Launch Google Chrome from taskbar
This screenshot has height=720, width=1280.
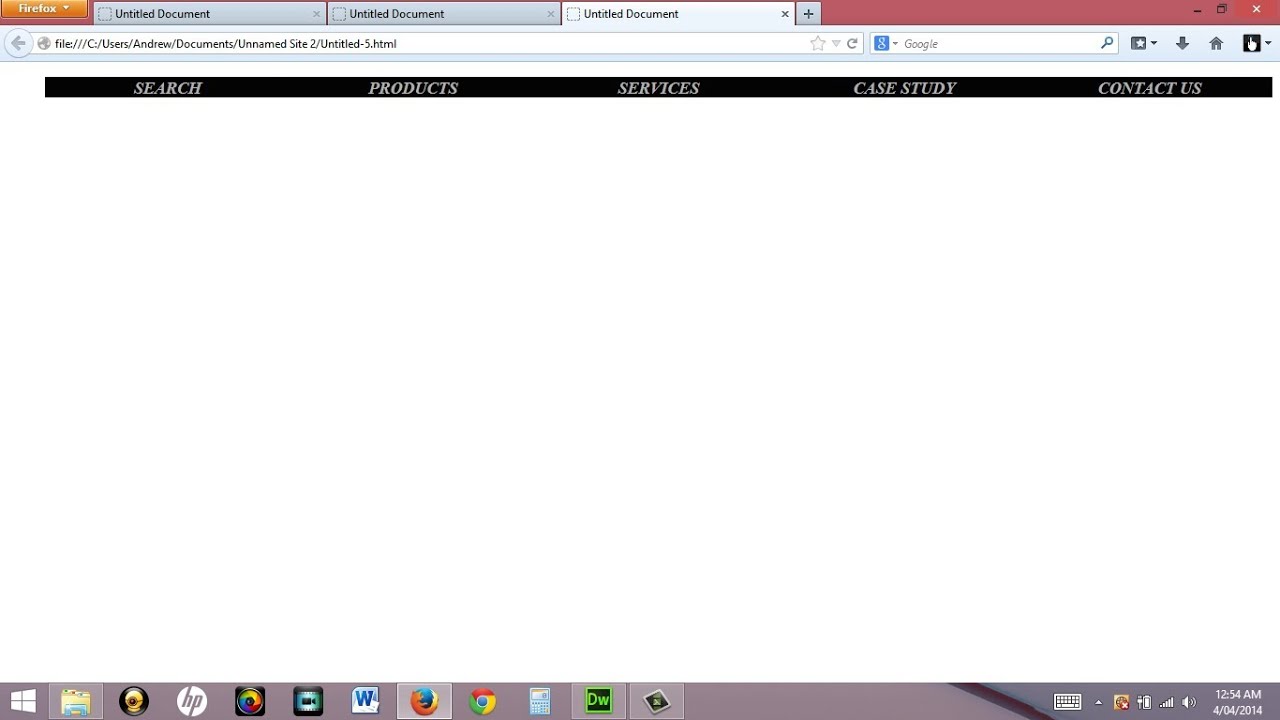click(482, 701)
